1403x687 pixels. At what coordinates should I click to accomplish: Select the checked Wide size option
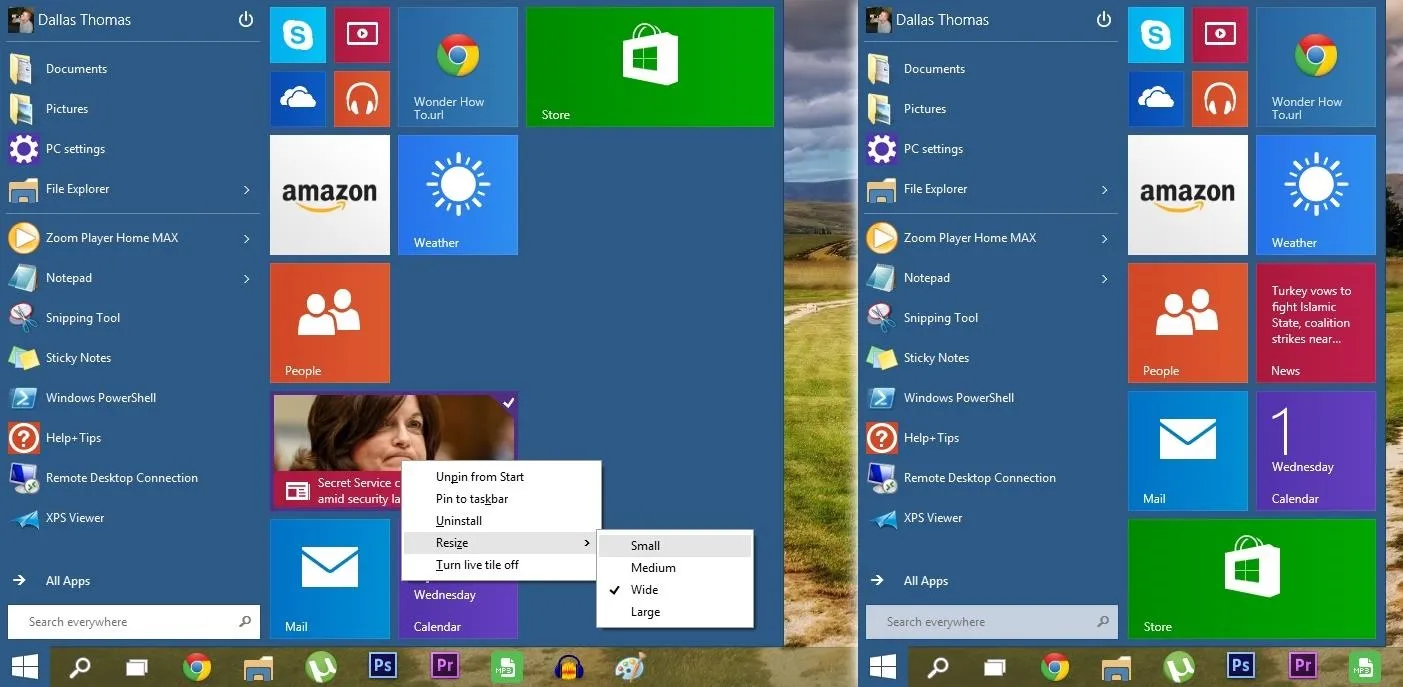(x=674, y=590)
